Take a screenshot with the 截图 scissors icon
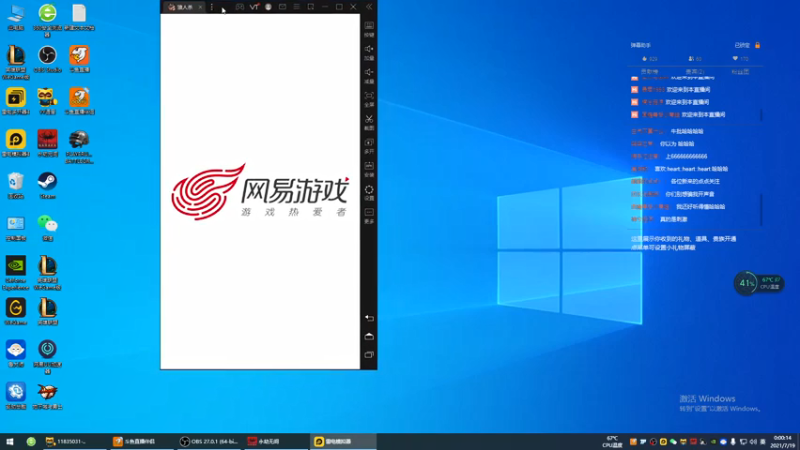800x450 pixels. [x=369, y=122]
